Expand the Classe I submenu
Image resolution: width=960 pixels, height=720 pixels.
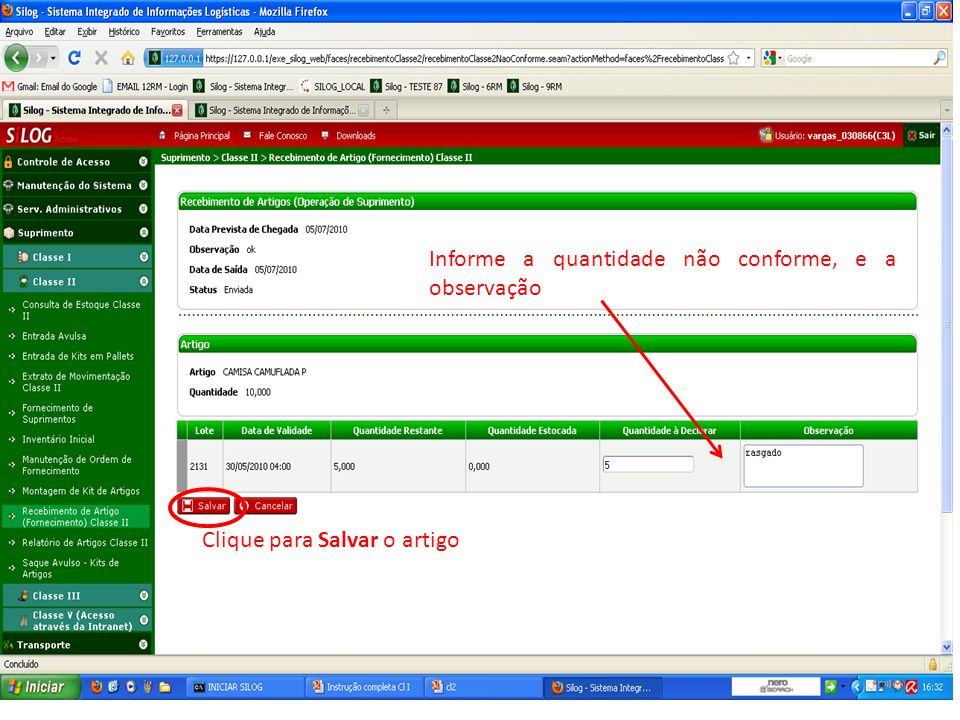pyautogui.click(x=77, y=257)
